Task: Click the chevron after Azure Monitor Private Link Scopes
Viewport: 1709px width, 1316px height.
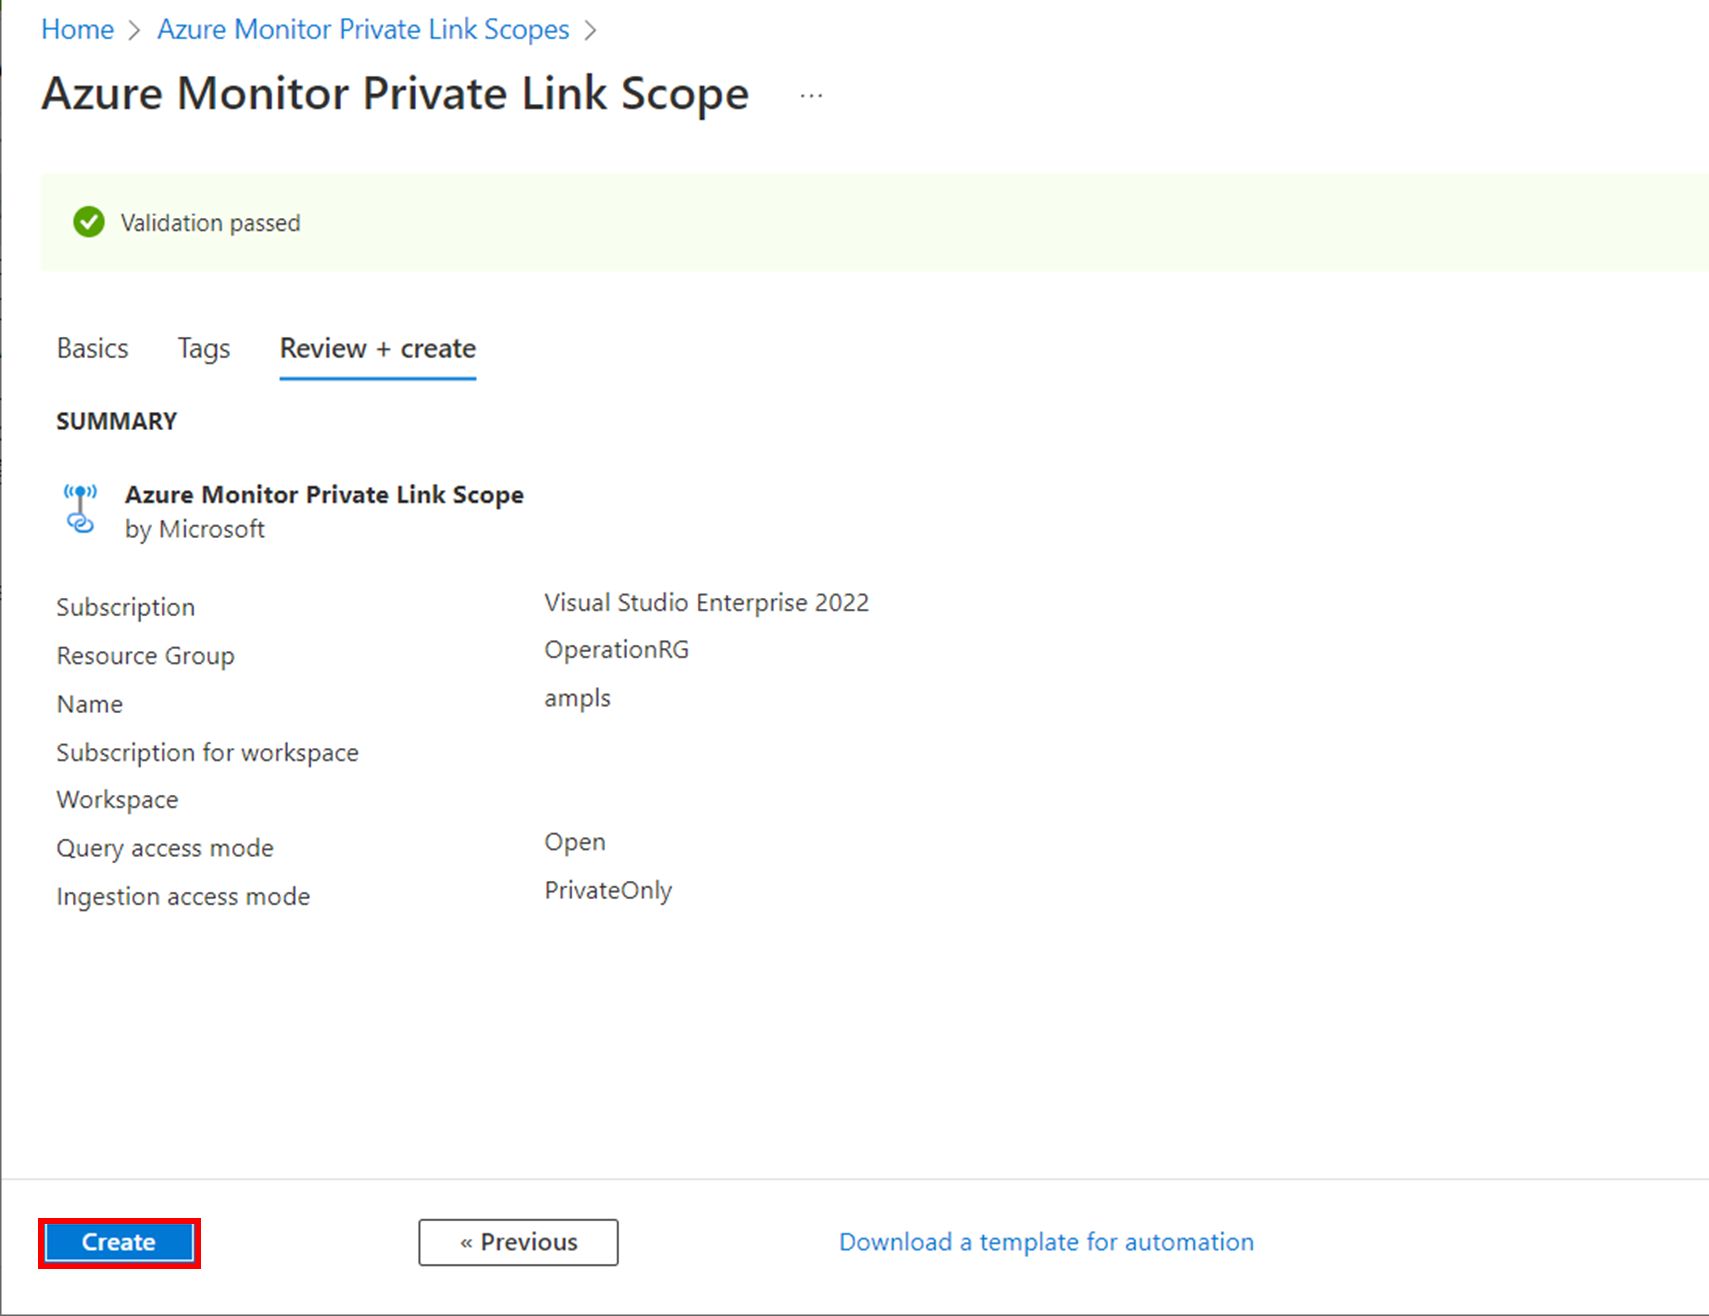Action: pos(590,29)
